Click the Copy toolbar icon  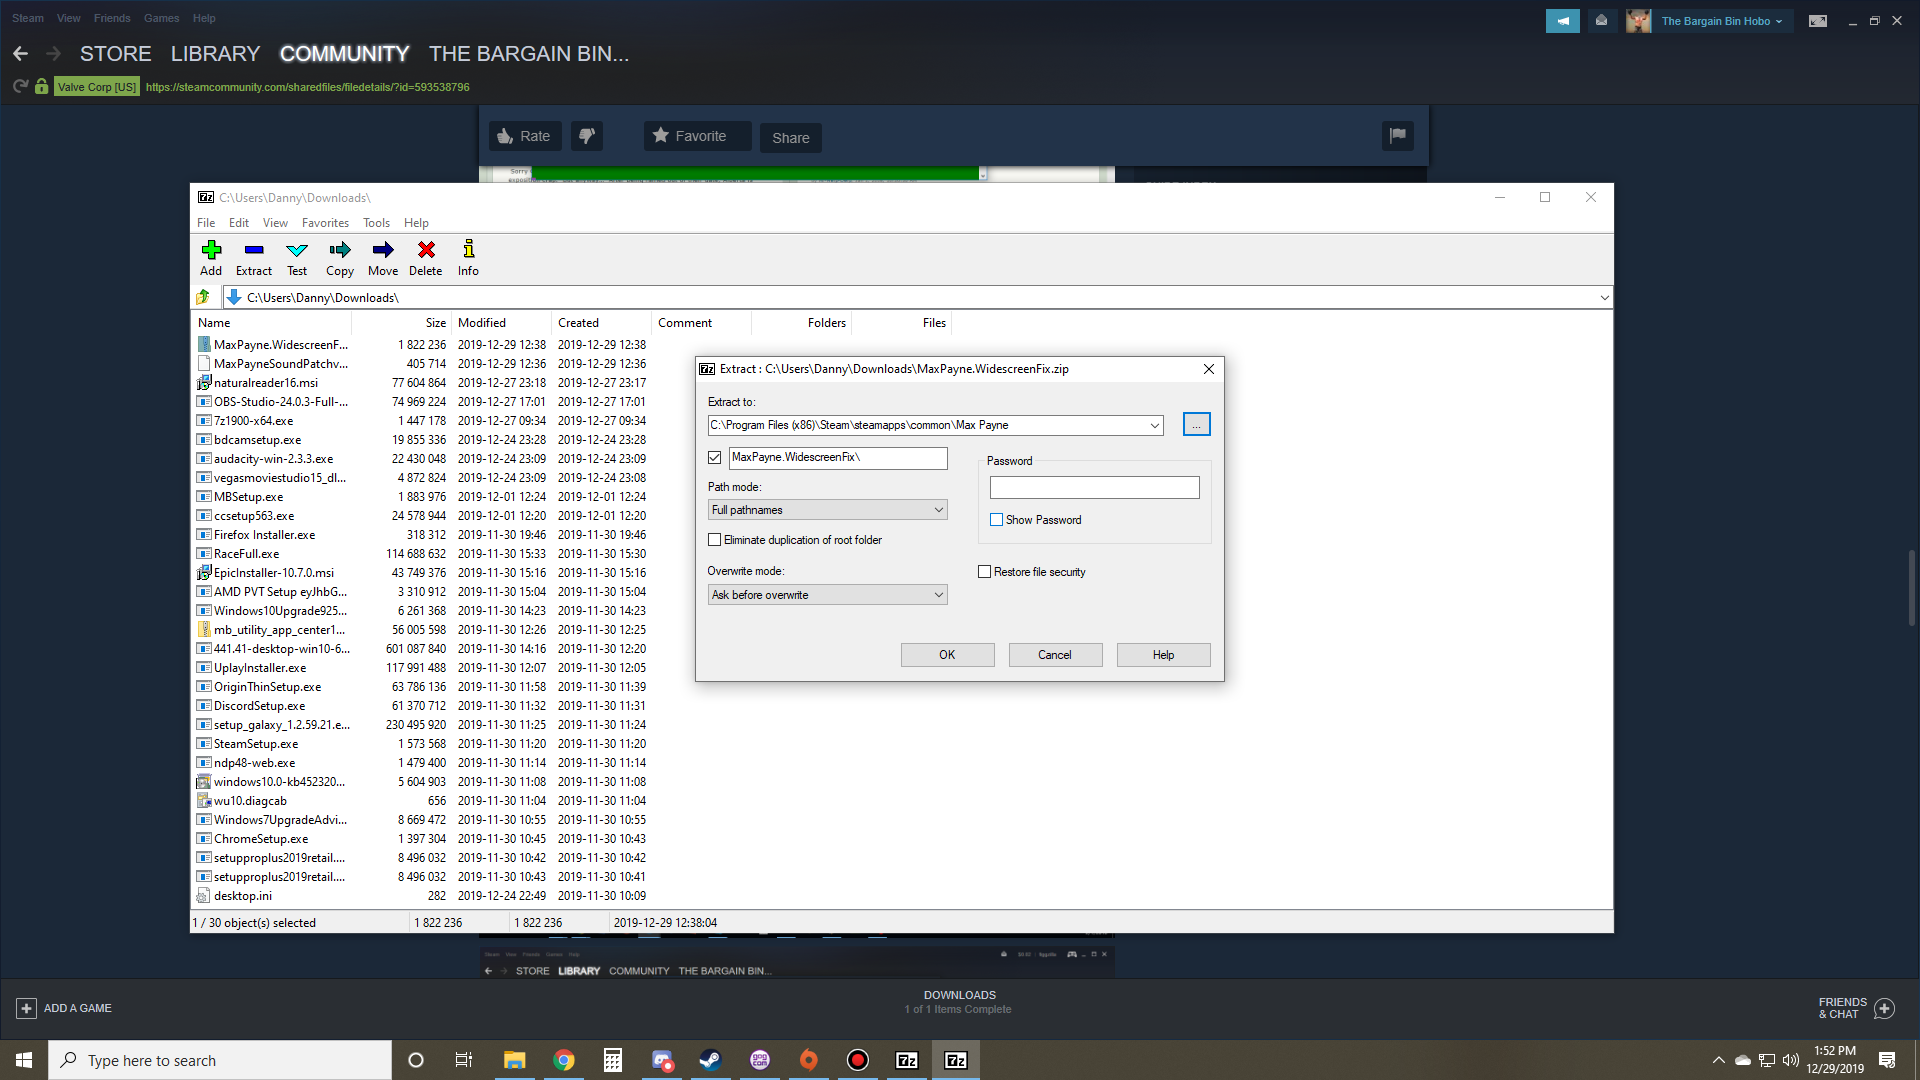[340, 250]
